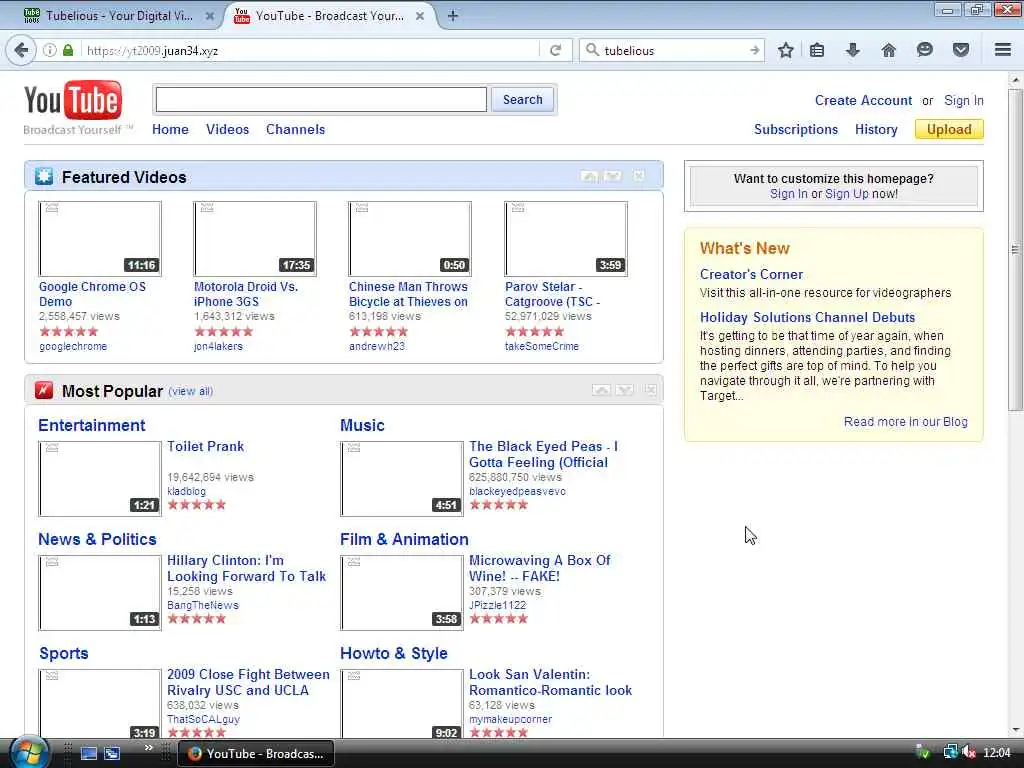This screenshot has height=768, width=1024.
Task: Open the Home navigation link
Action: coord(170,129)
